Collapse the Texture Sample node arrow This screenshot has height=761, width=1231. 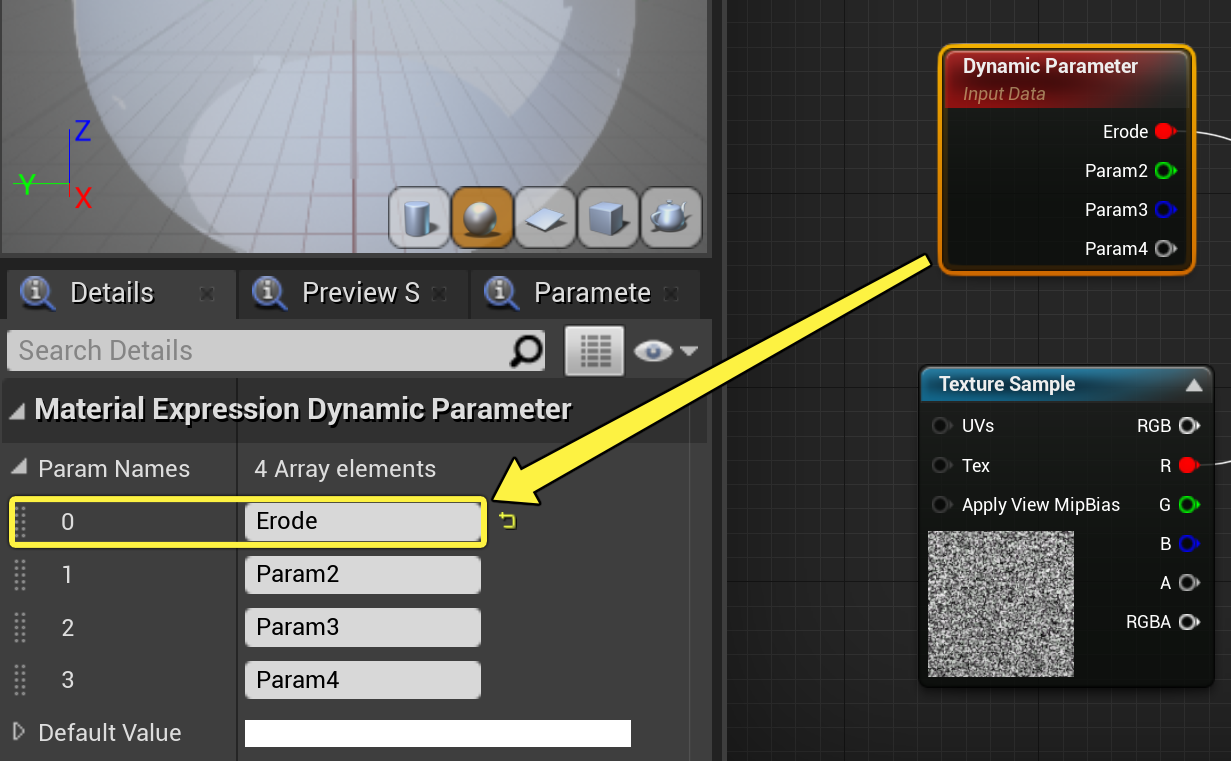1194,385
